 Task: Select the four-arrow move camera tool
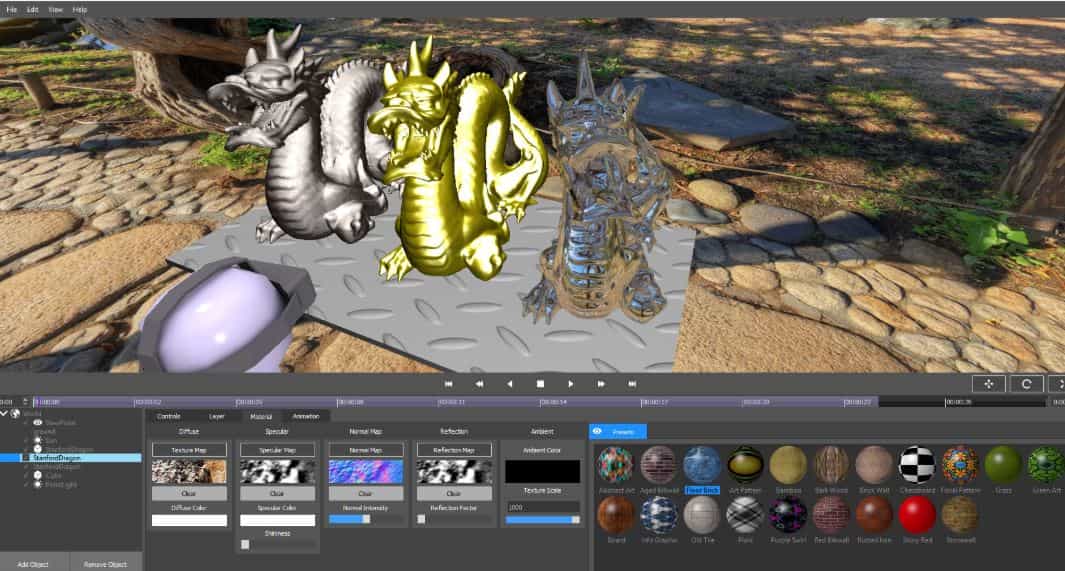click(x=989, y=384)
